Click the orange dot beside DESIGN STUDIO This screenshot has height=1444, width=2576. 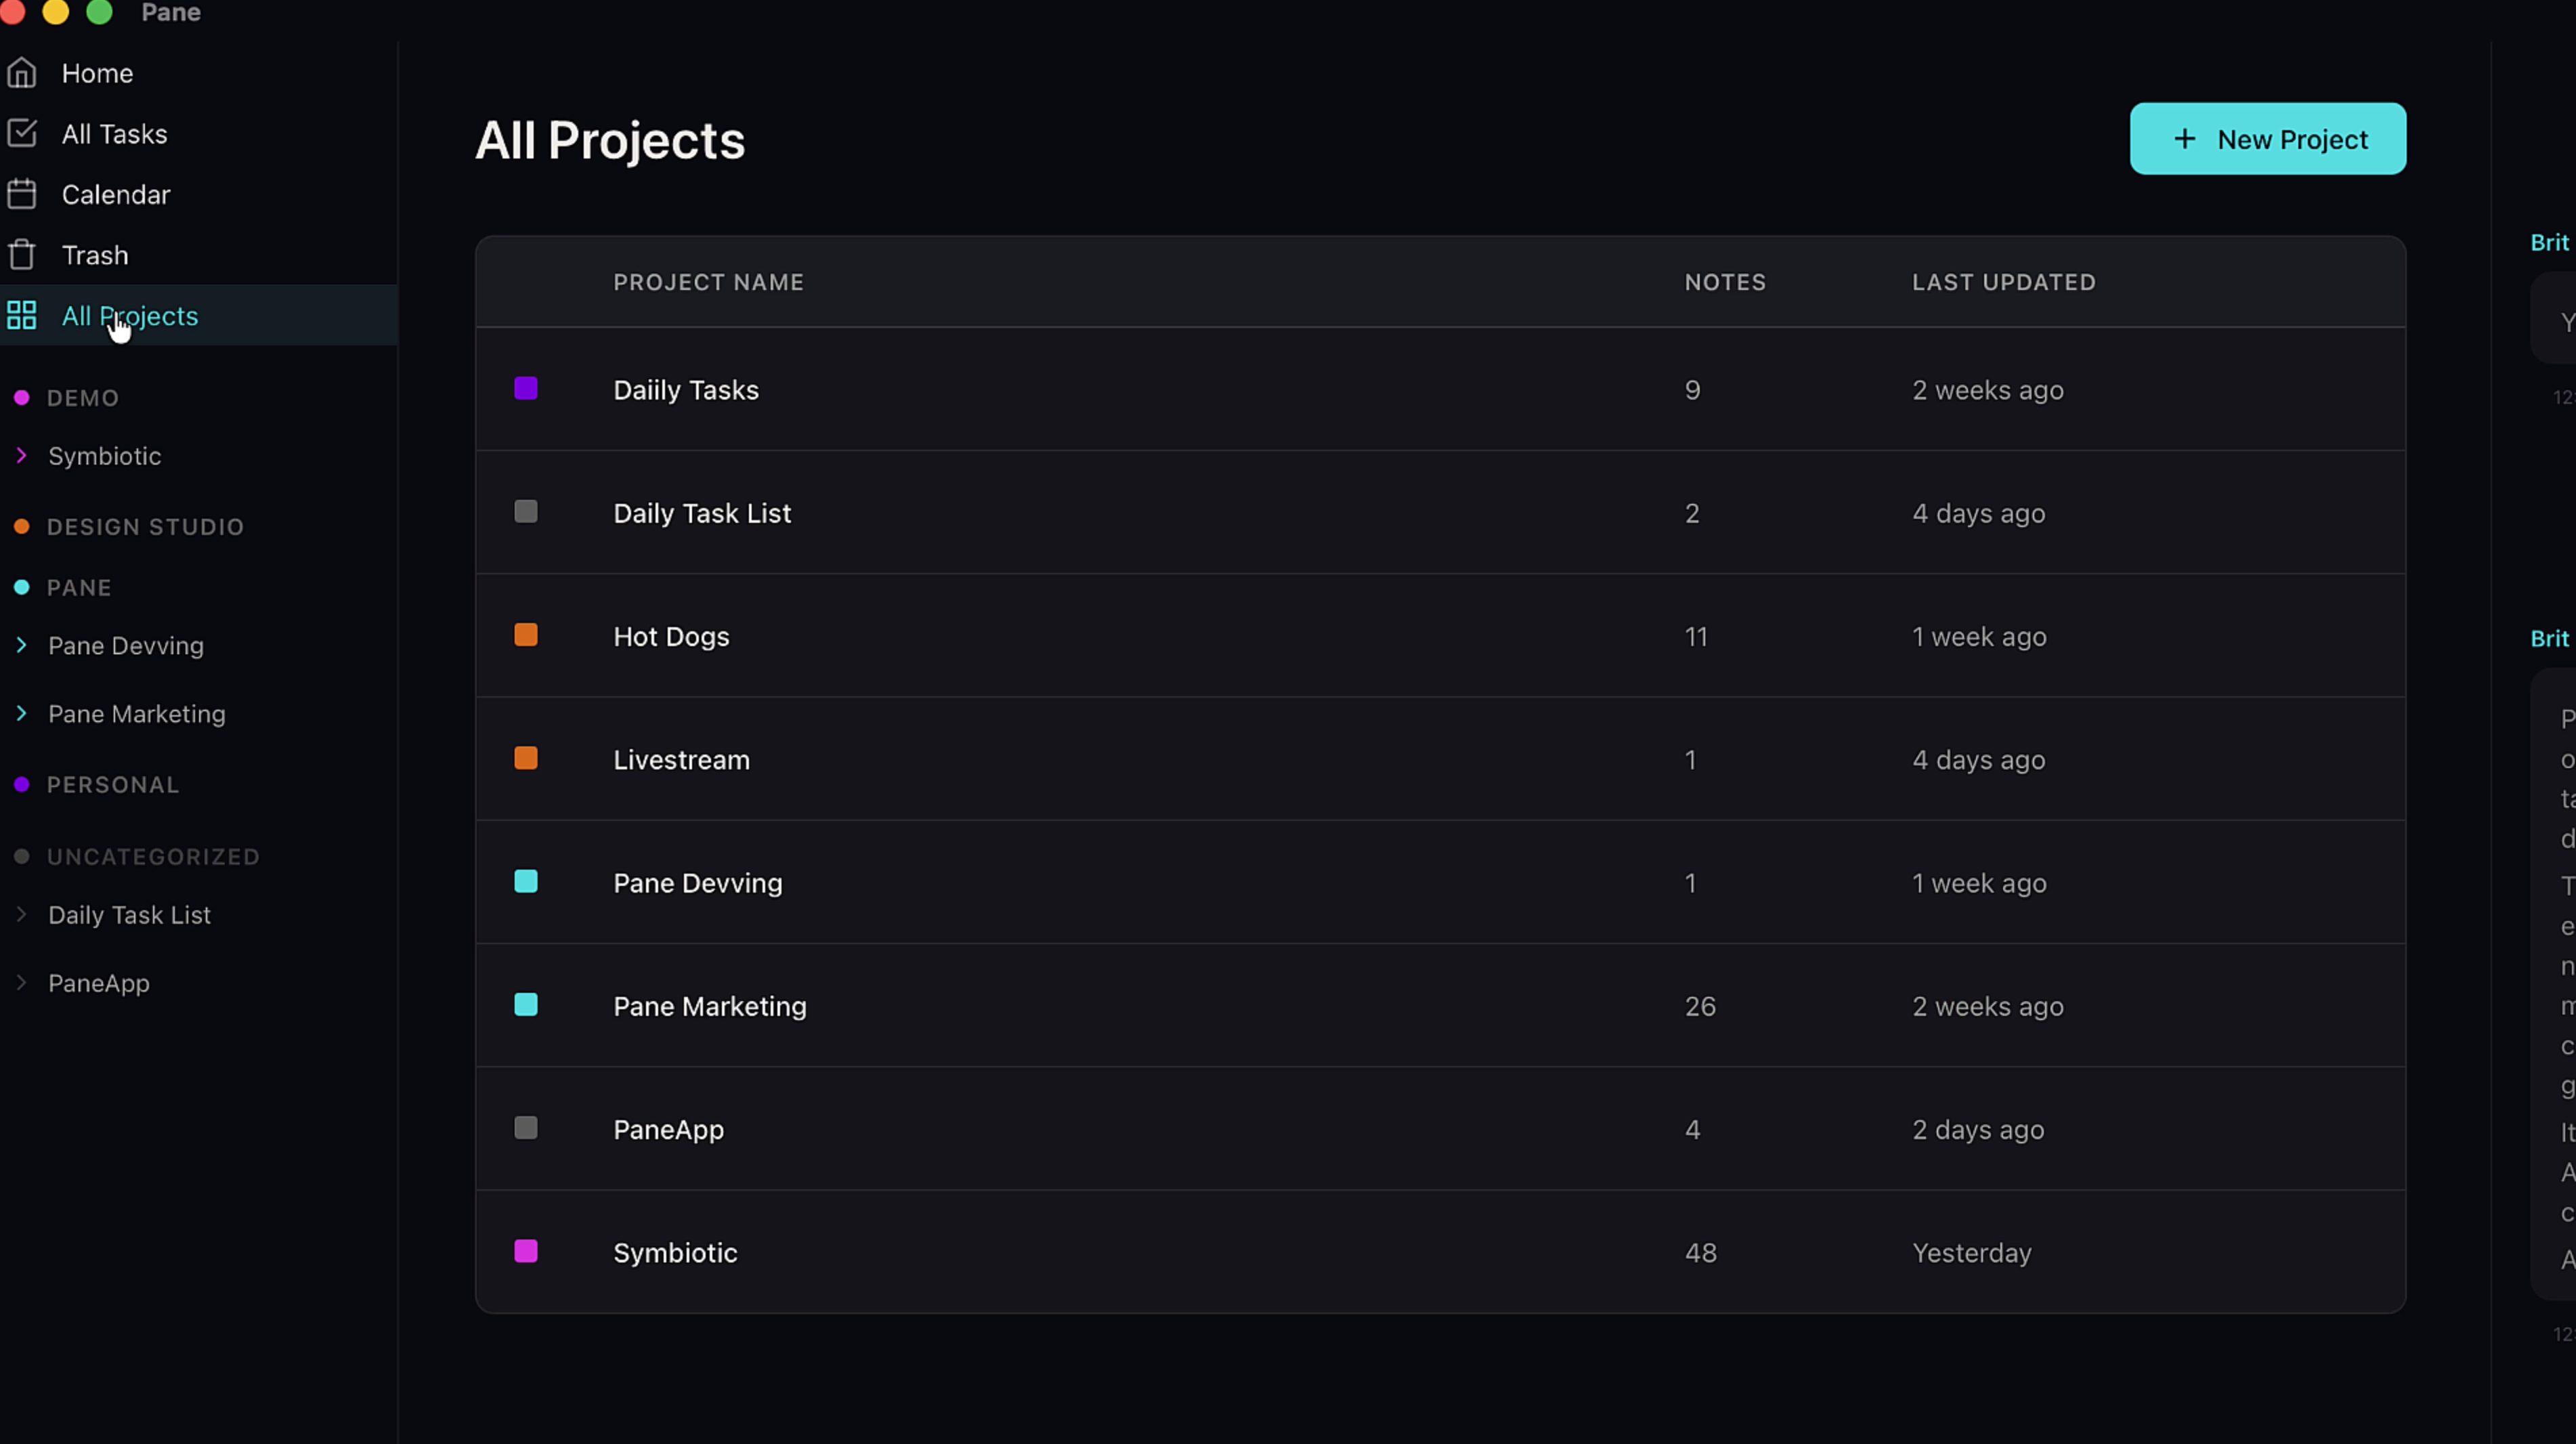click(21, 527)
